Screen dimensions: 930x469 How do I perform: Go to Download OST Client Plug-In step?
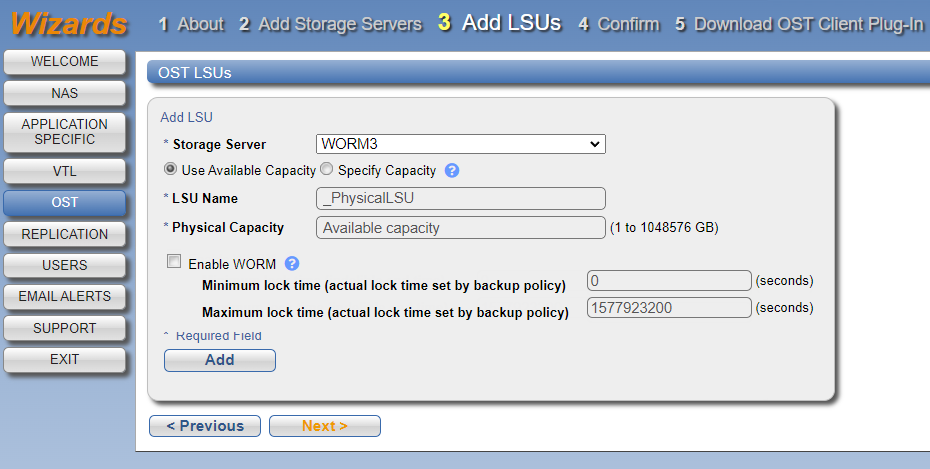click(799, 24)
